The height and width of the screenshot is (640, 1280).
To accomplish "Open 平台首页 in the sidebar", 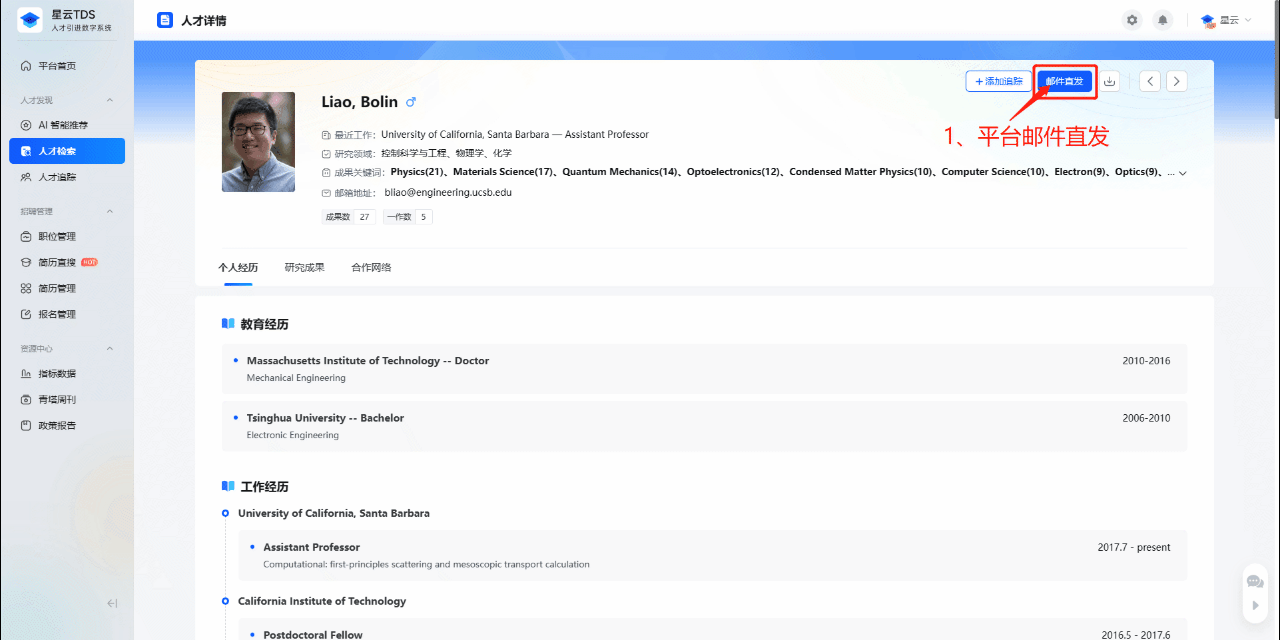I will (x=67, y=66).
